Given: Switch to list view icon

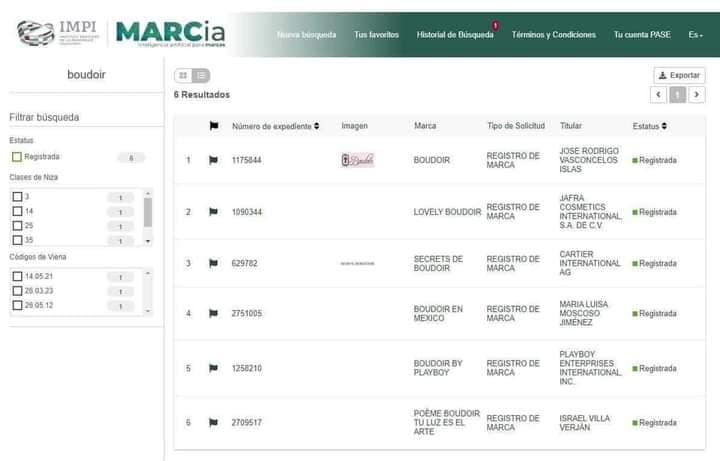Looking at the screenshot, I should coord(201,75).
